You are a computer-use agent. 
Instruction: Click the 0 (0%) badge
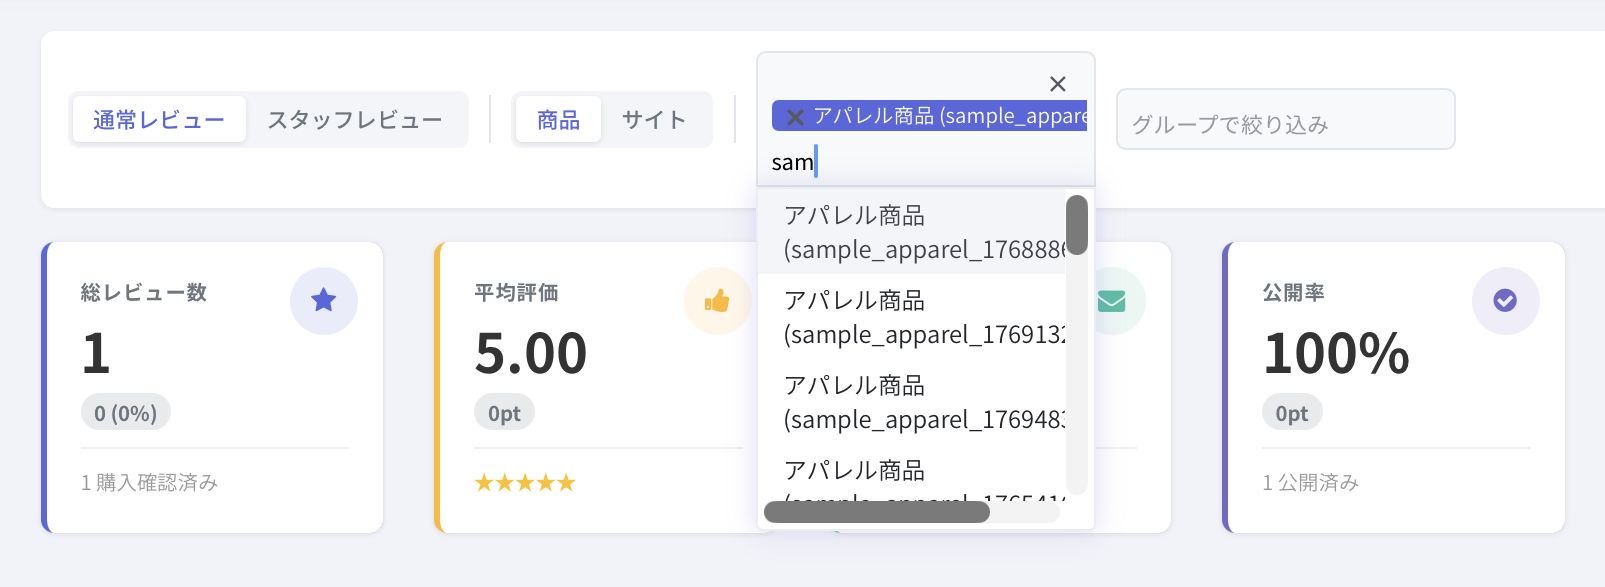(126, 413)
